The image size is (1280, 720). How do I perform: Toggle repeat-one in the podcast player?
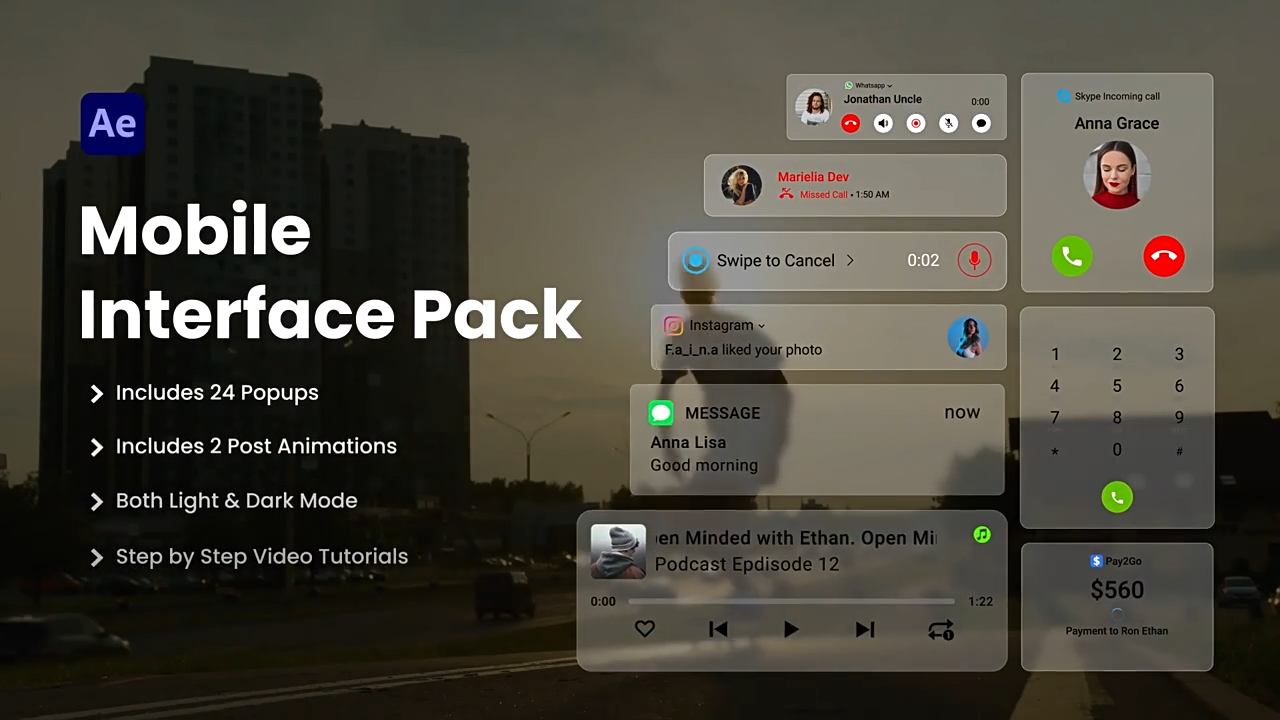(x=940, y=630)
